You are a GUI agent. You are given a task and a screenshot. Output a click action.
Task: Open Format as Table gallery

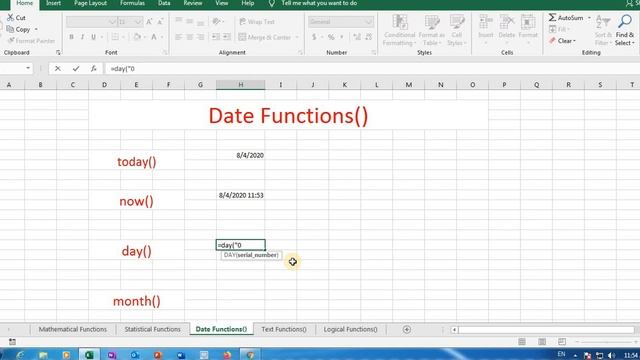click(431, 31)
